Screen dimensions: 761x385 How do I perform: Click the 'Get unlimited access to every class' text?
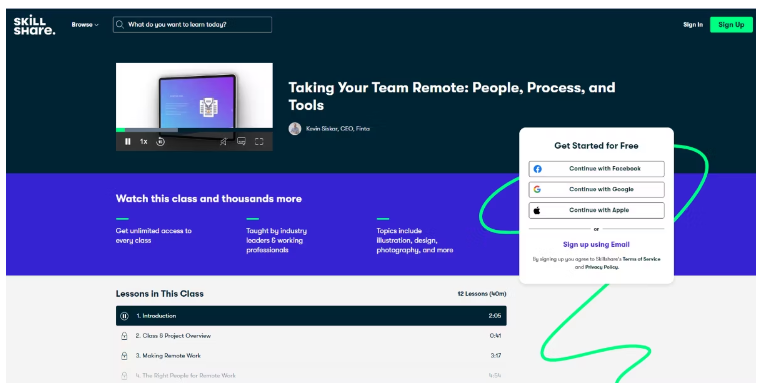[153, 235]
